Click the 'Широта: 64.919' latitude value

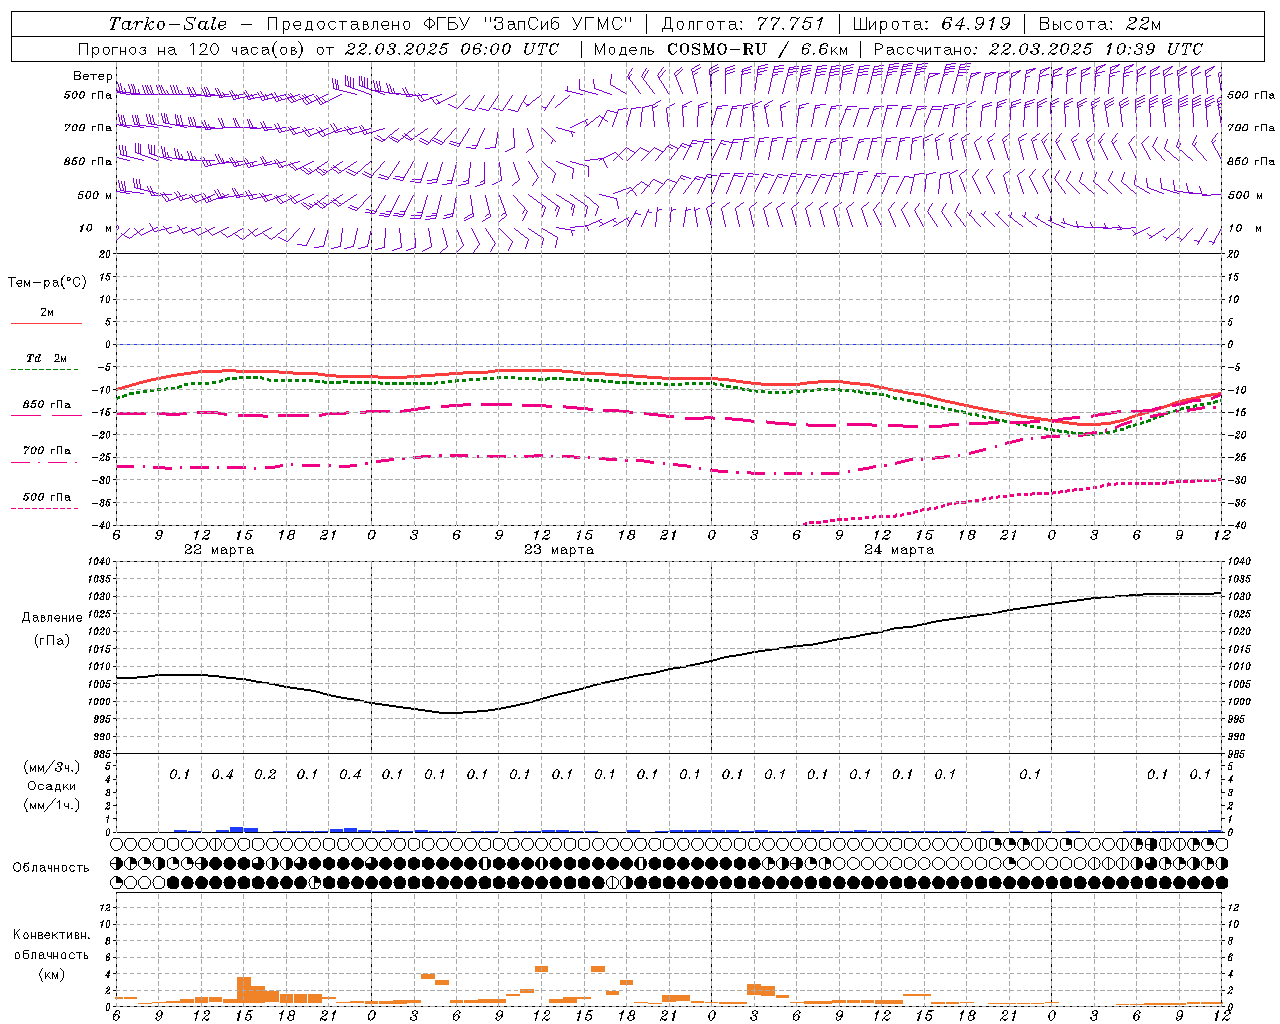pyautogui.click(x=931, y=24)
